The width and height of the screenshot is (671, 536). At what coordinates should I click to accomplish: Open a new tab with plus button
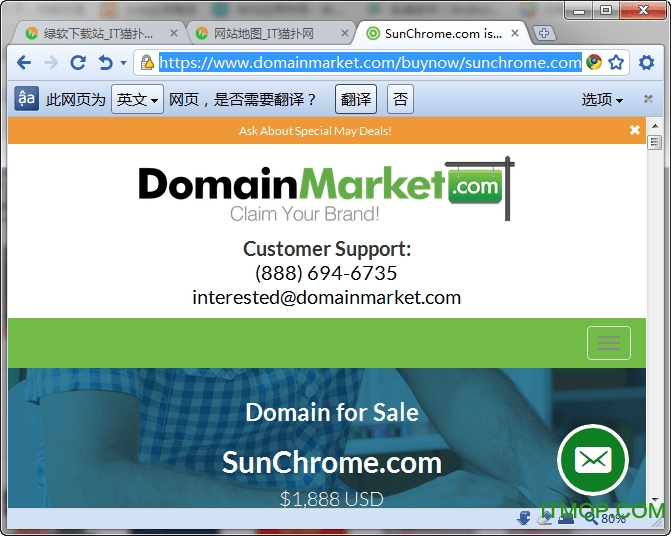coord(544,33)
